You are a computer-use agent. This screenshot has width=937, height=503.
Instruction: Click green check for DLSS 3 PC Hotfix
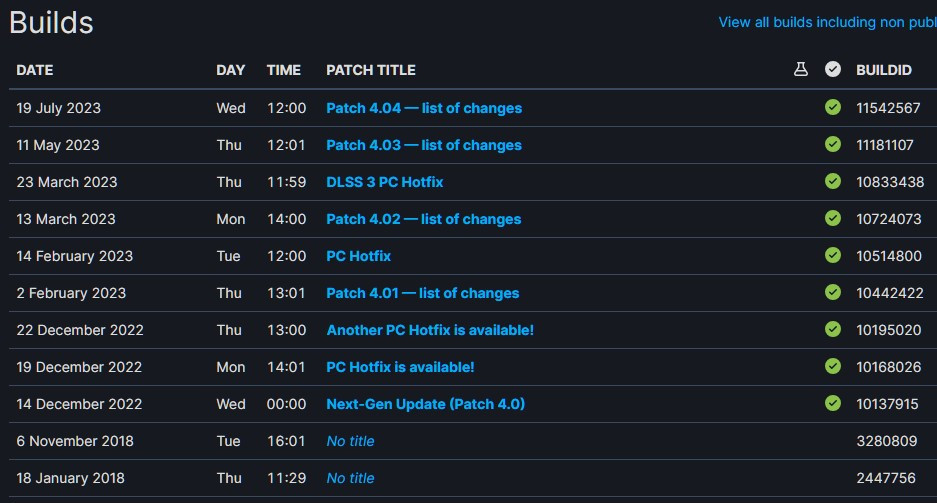click(832, 181)
